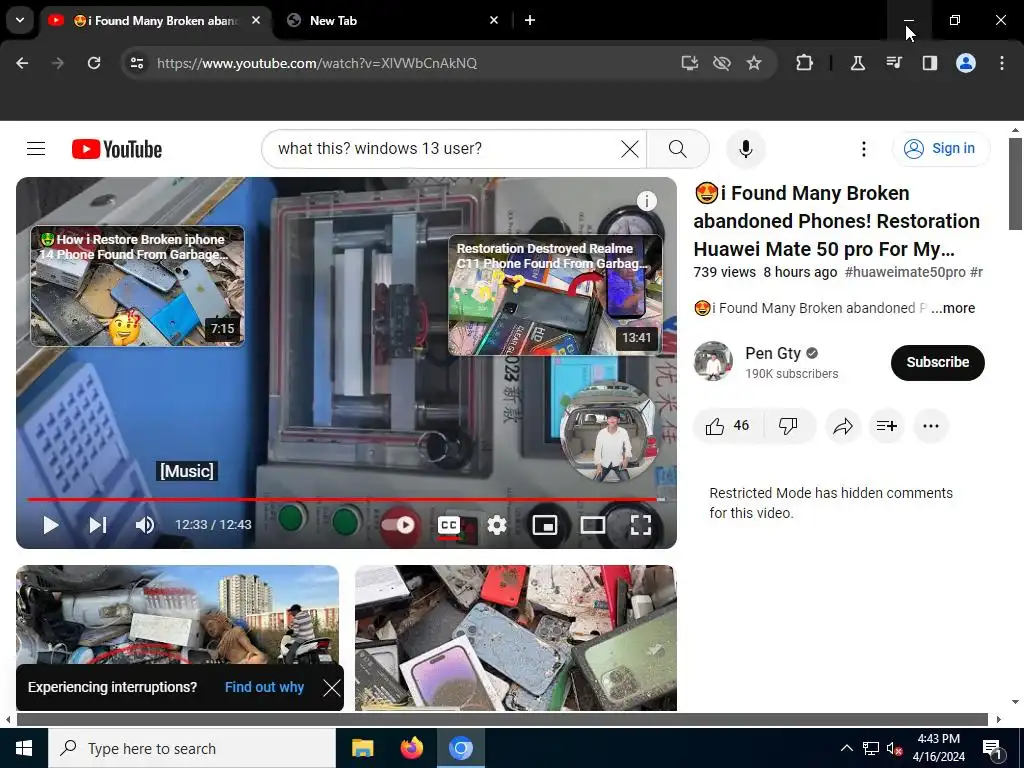Open the left recommended video thumbnail below the player

pos(178,615)
